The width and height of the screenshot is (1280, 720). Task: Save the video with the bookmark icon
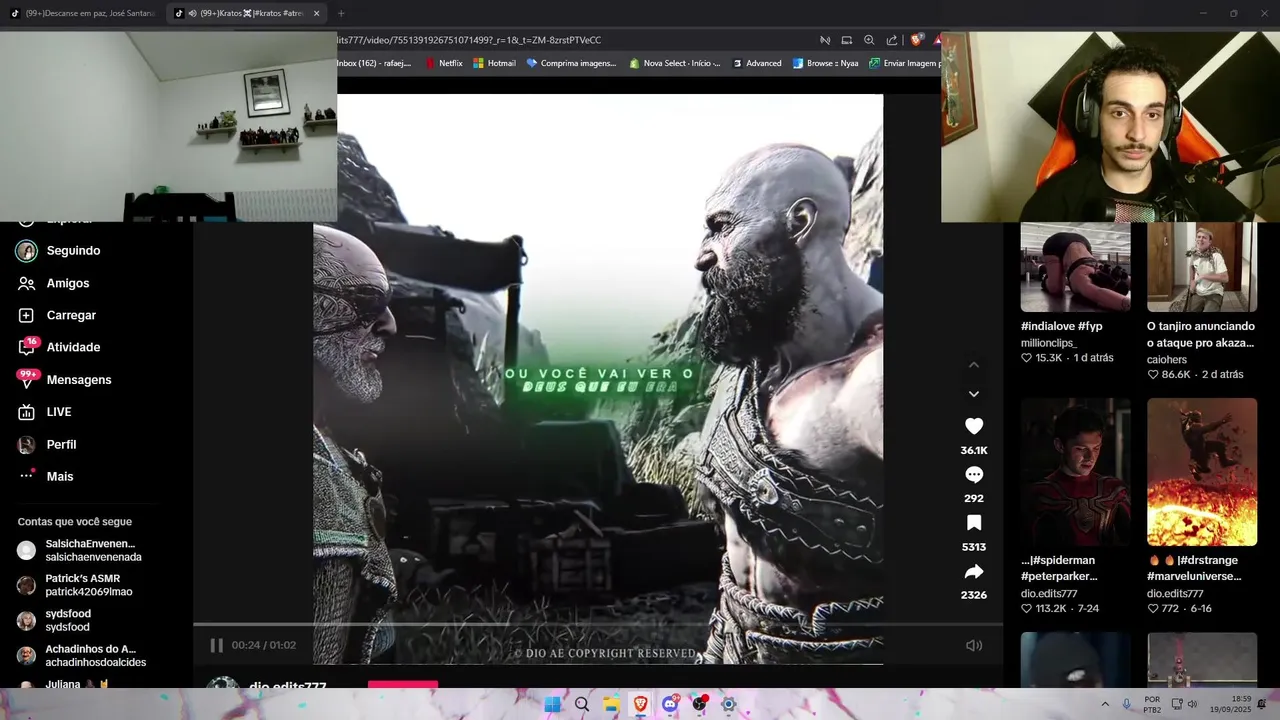[x=974, y=523]
